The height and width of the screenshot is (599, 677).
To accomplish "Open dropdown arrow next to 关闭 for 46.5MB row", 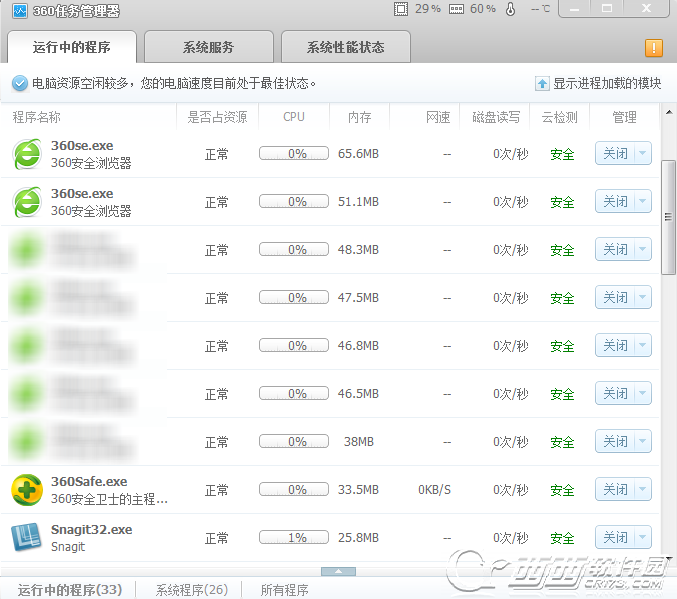I will (x=642, y=393).
